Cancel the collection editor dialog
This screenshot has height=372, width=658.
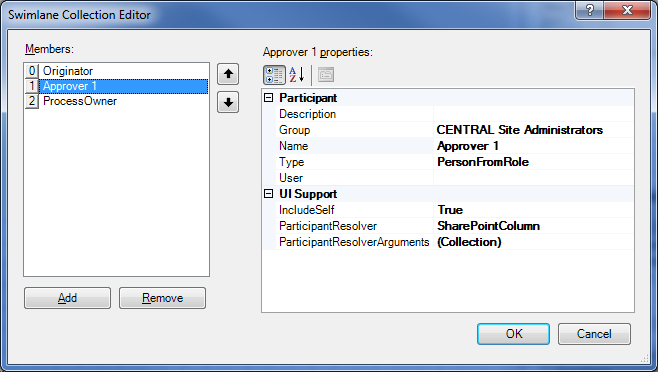point(594,334)
